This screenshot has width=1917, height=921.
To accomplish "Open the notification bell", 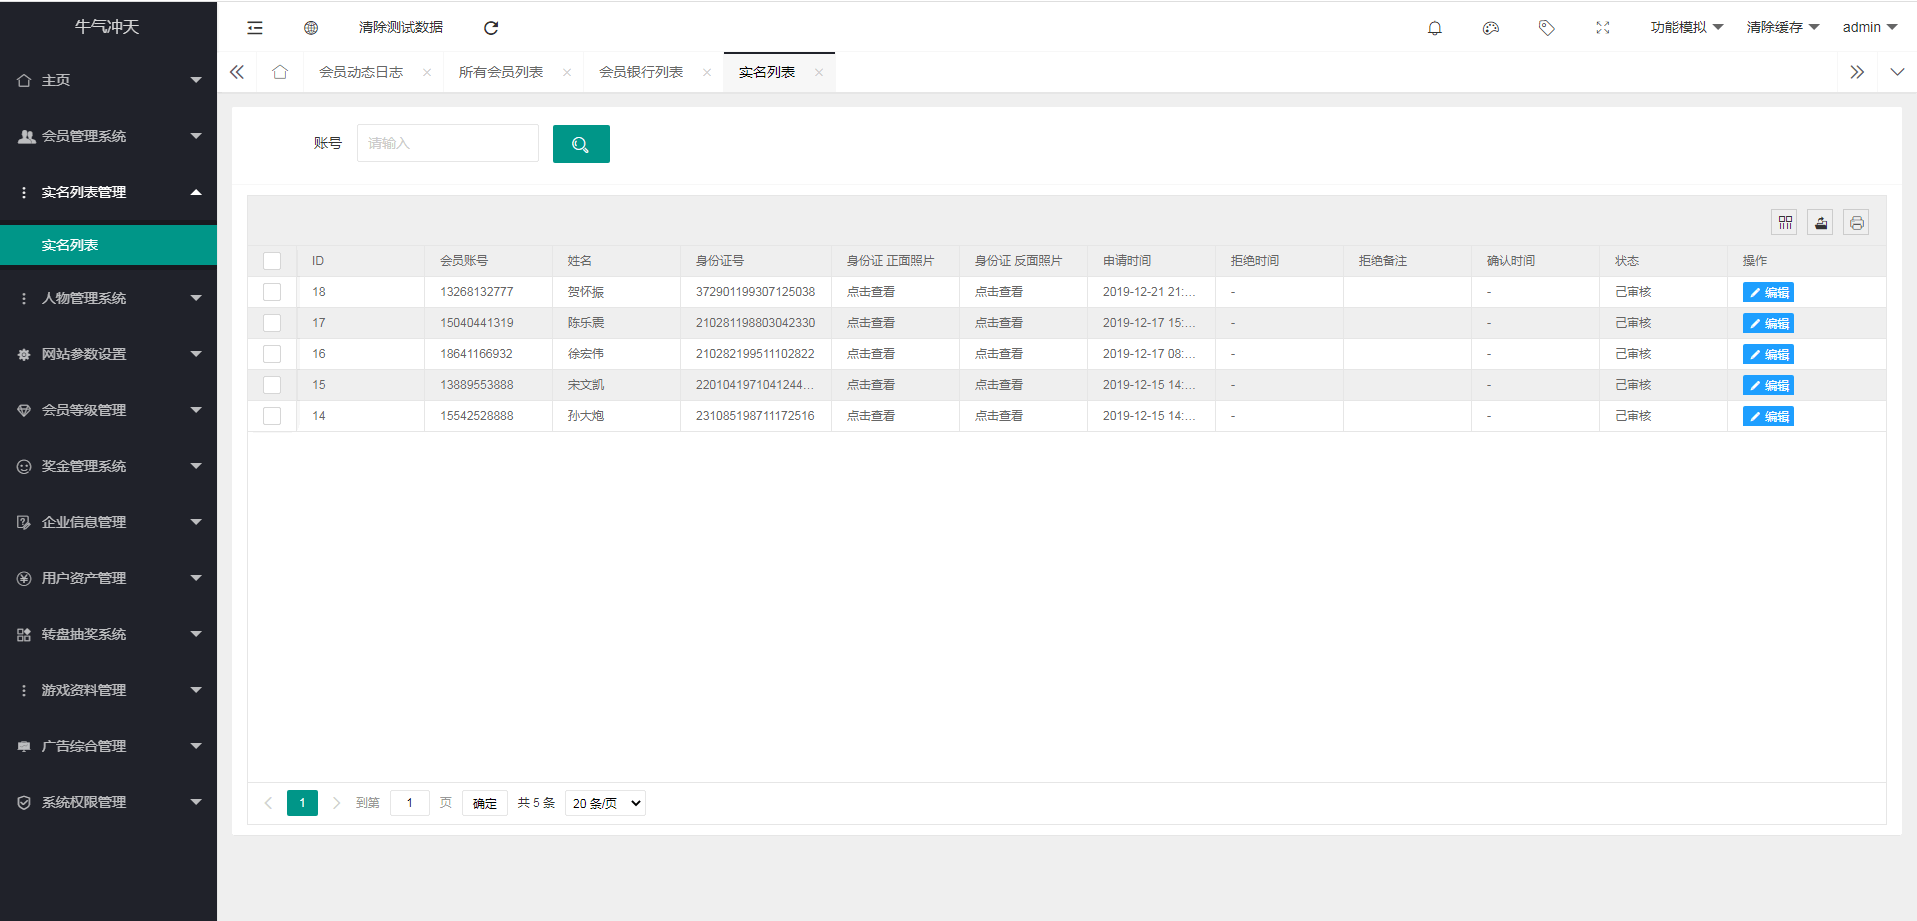I will pyautogui.click(x=1434, y=28).
